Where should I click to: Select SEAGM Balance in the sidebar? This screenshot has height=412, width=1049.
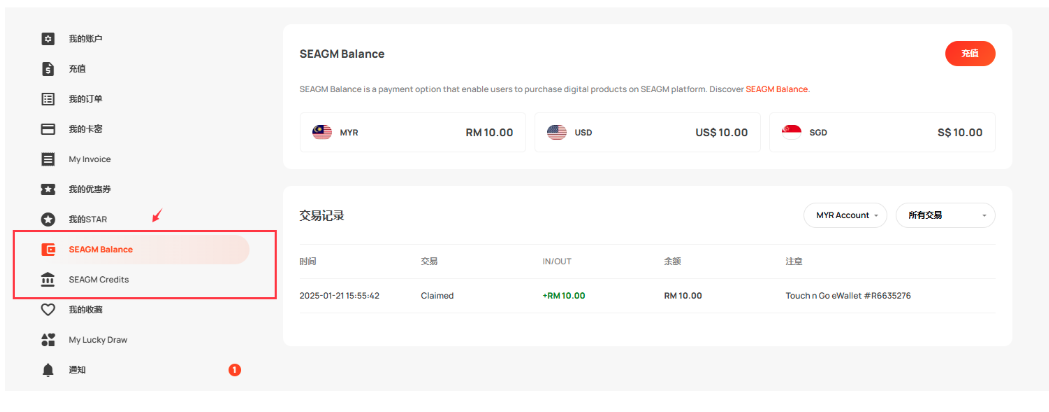101,249
